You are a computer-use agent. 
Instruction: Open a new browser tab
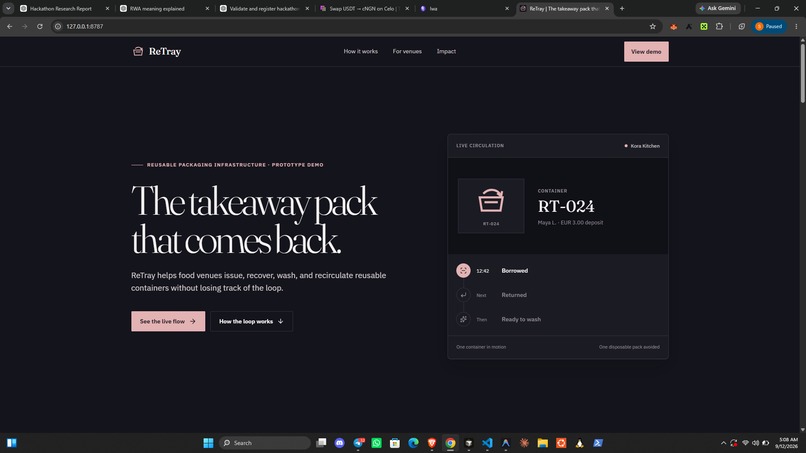coord(622,9)
